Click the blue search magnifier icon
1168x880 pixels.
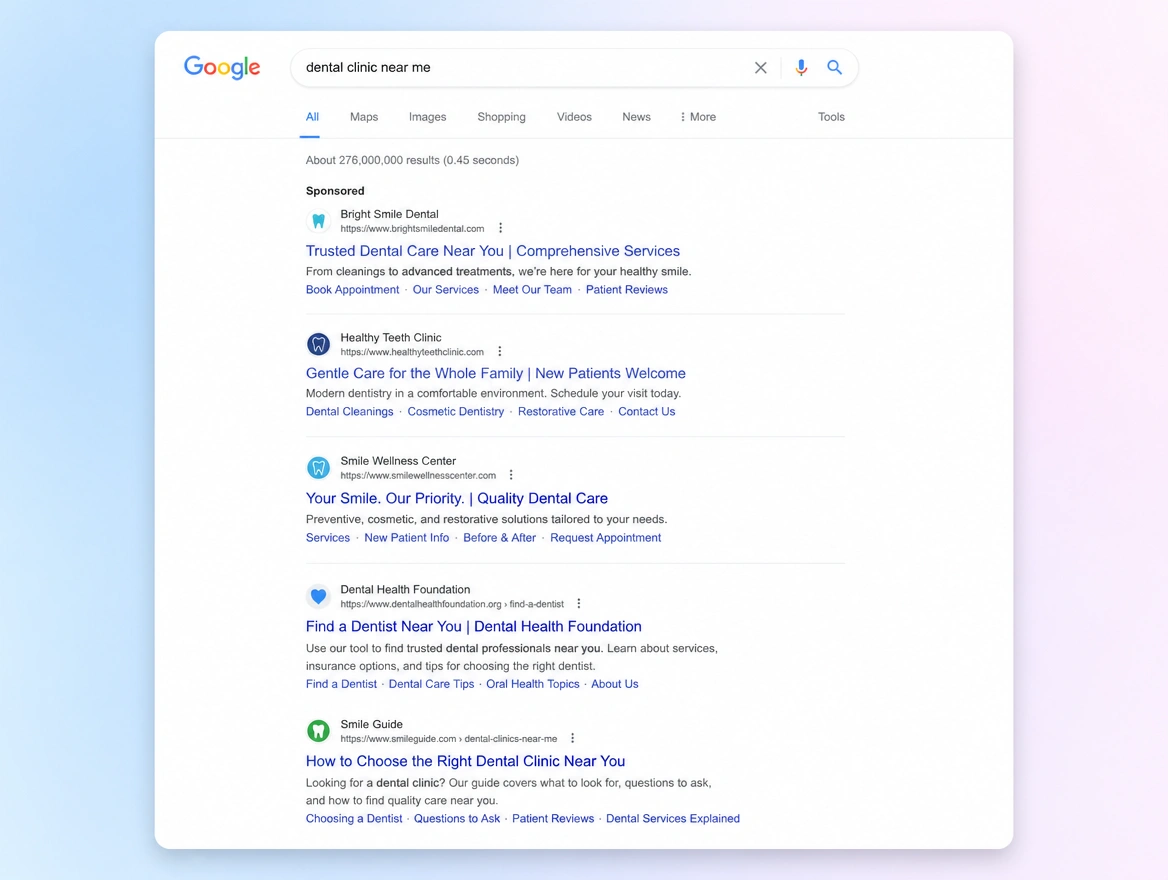click(834, 67)
